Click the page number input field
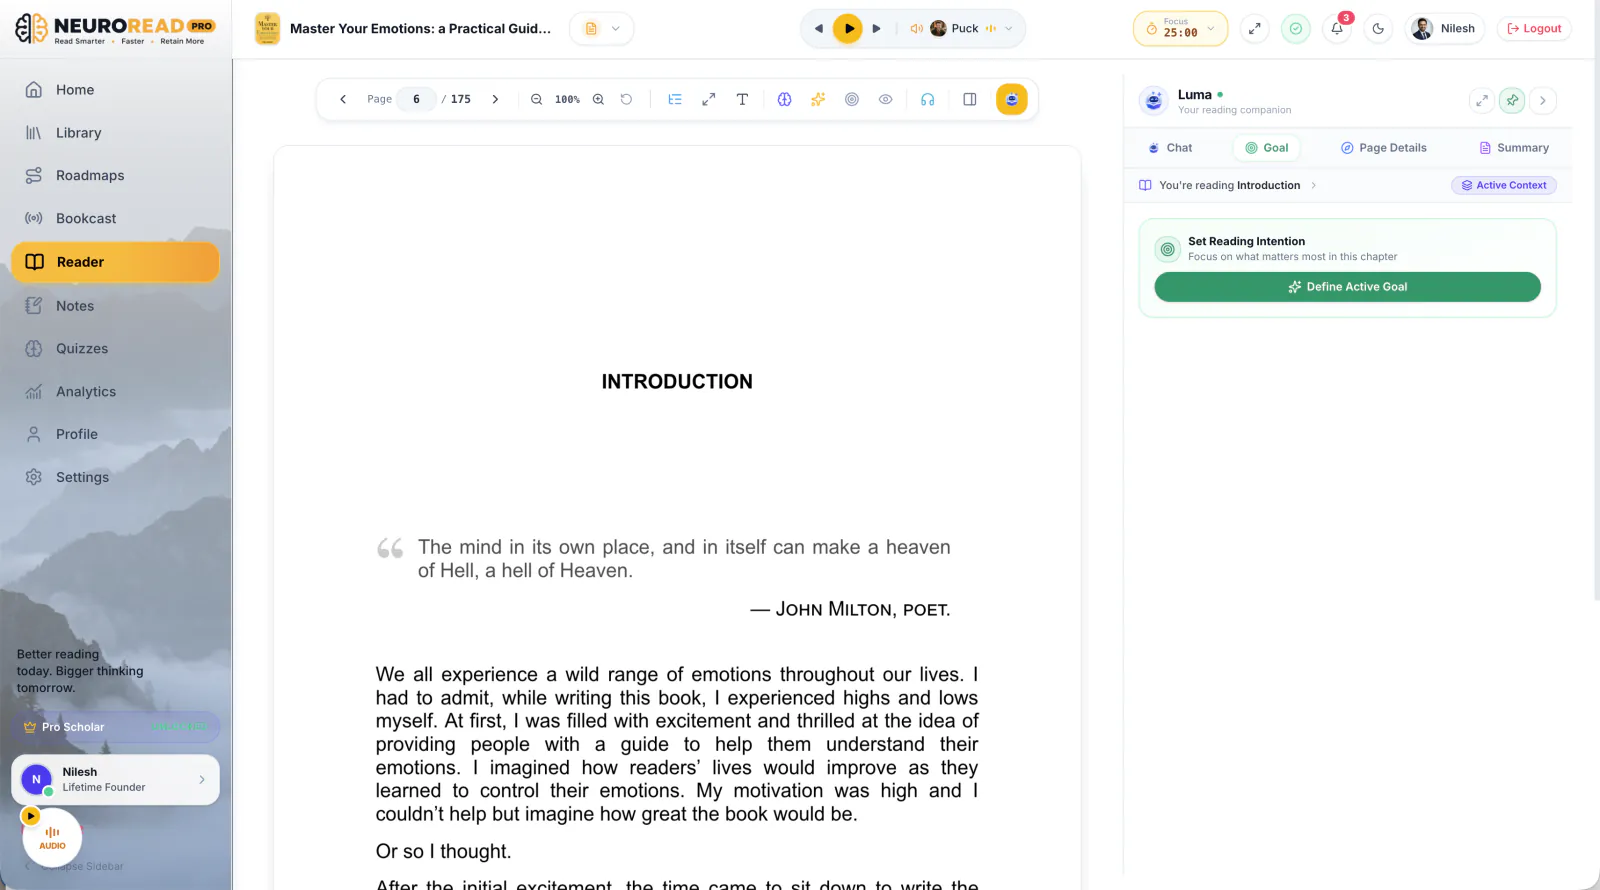This screenshot has height=890, width=1600. (416, 100)
